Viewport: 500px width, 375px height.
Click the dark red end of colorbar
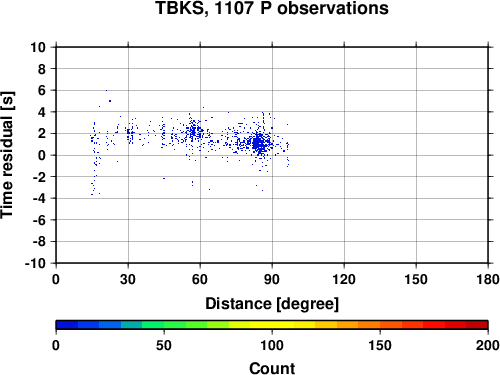tap(477, 325)
